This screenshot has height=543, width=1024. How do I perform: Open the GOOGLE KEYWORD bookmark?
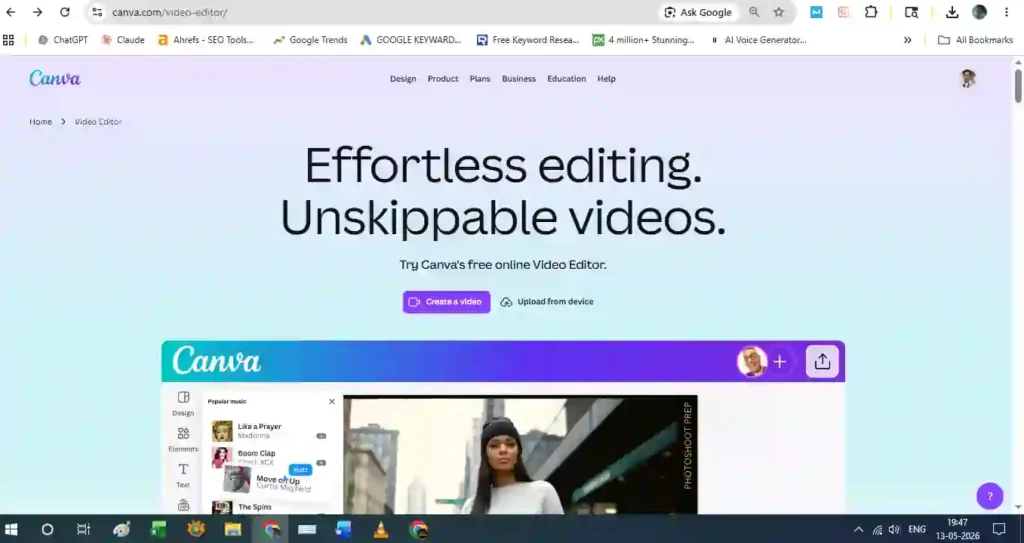[411, 40]
